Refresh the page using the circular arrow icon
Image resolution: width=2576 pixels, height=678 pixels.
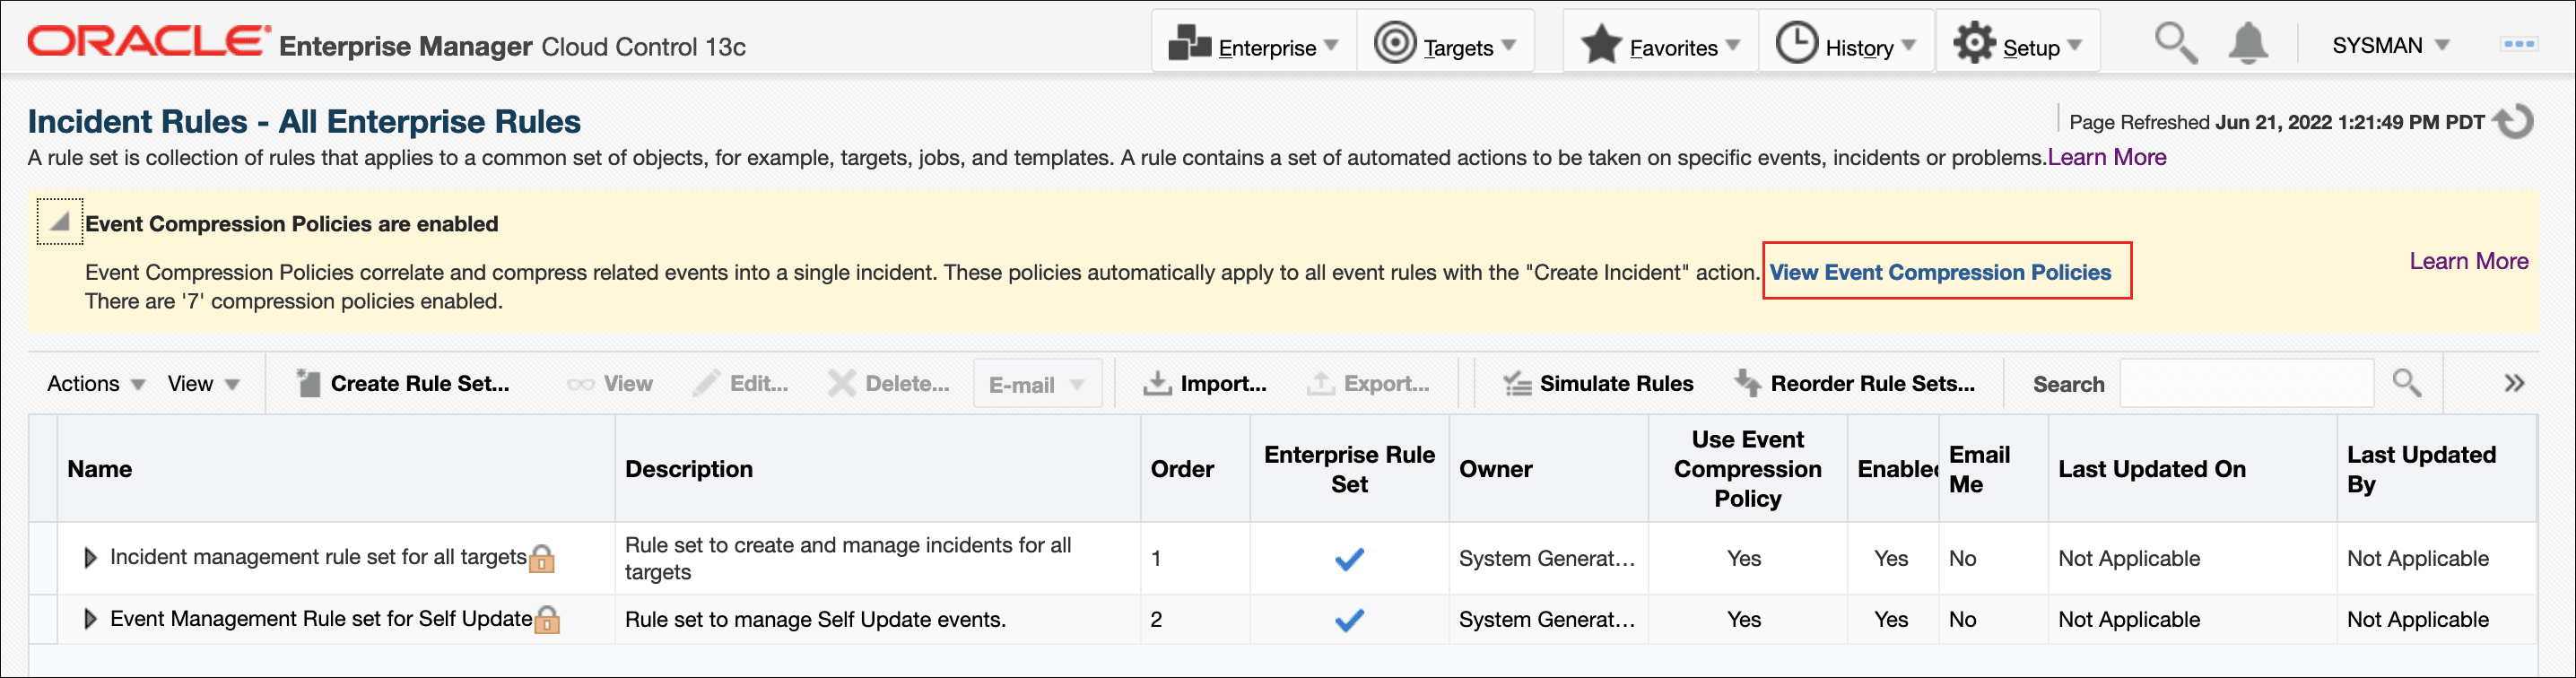coord(2516,122)
